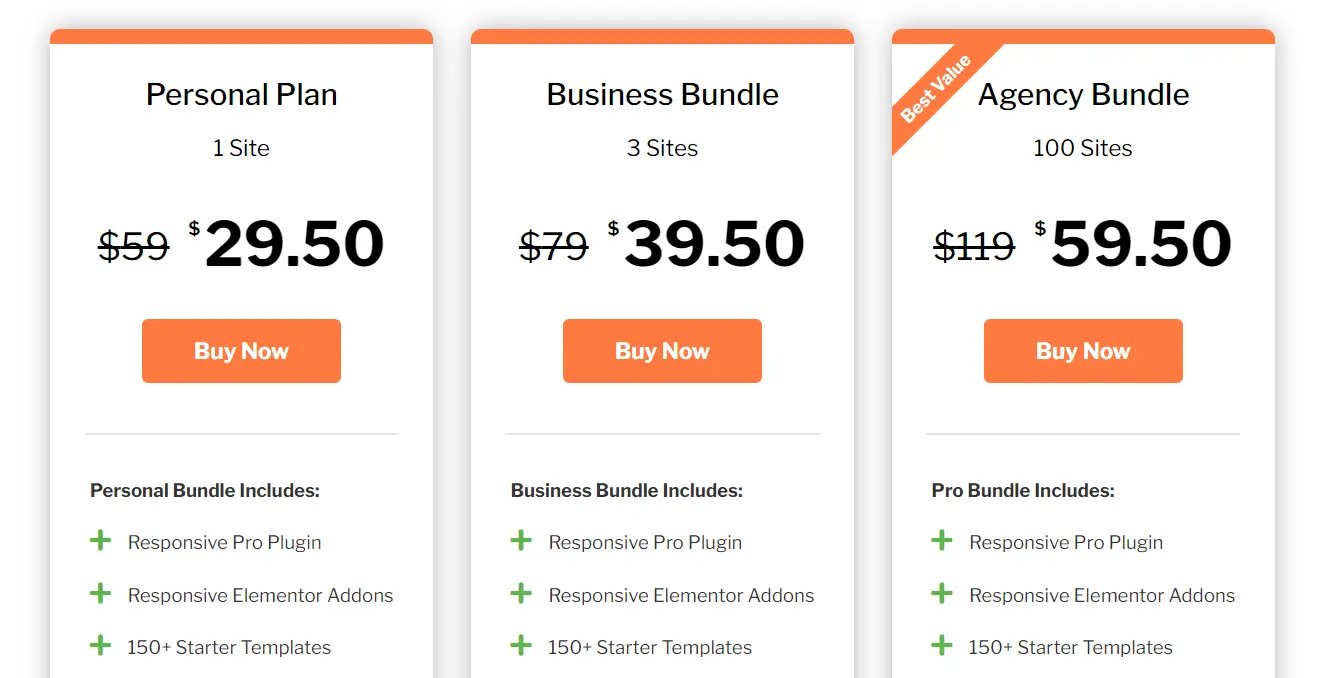
Task: Click the 3 Sites label under Business Bundle
Action: (x=662, y=147)
